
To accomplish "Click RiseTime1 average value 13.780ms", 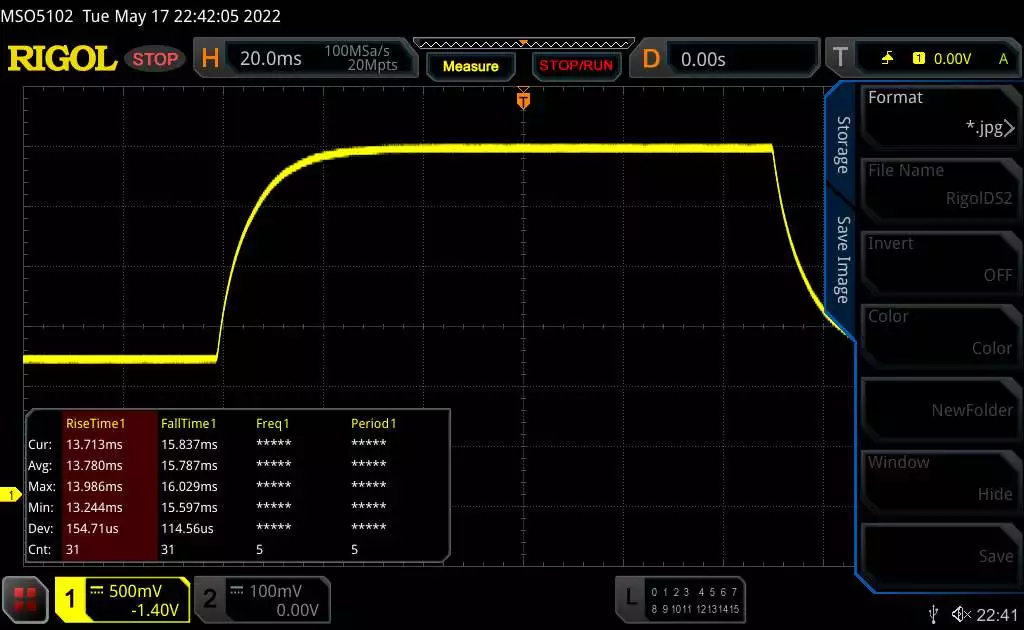I will [94, 465].
